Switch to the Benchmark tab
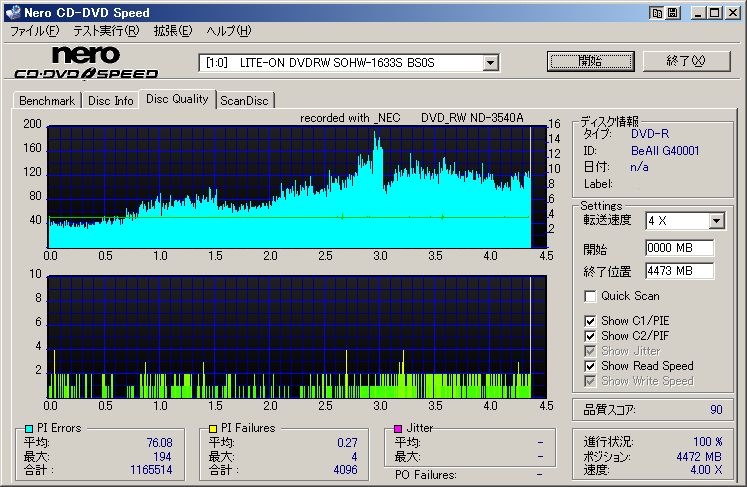747x487 pixels. 47,101
